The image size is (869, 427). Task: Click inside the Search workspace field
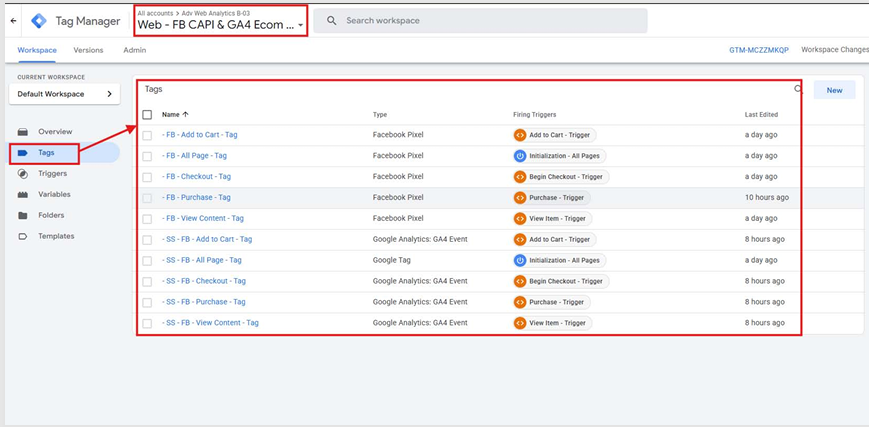point(480,21)
